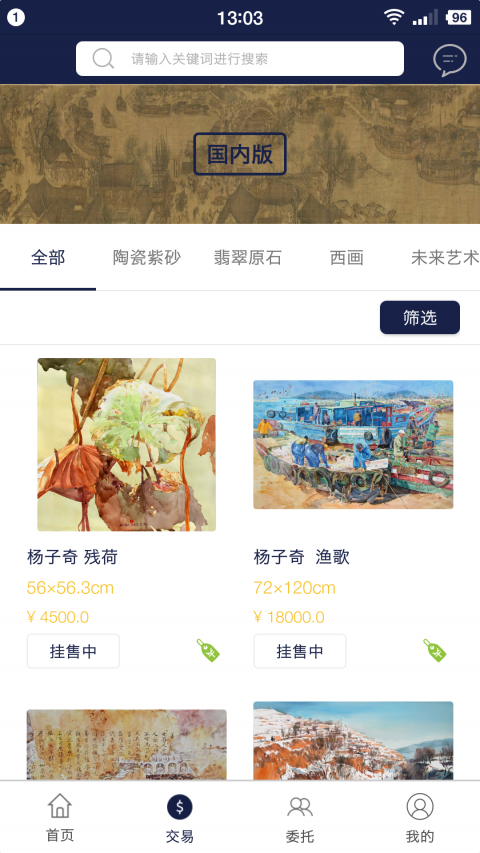Open the 未来艺术 tab
The width and height of the screenshot is (480, 853).
tap(445, 258)
